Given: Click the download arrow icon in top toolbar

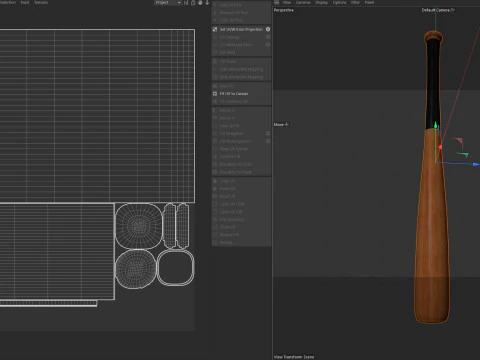Looking at the screenshot, I should (x=207, y=3).
